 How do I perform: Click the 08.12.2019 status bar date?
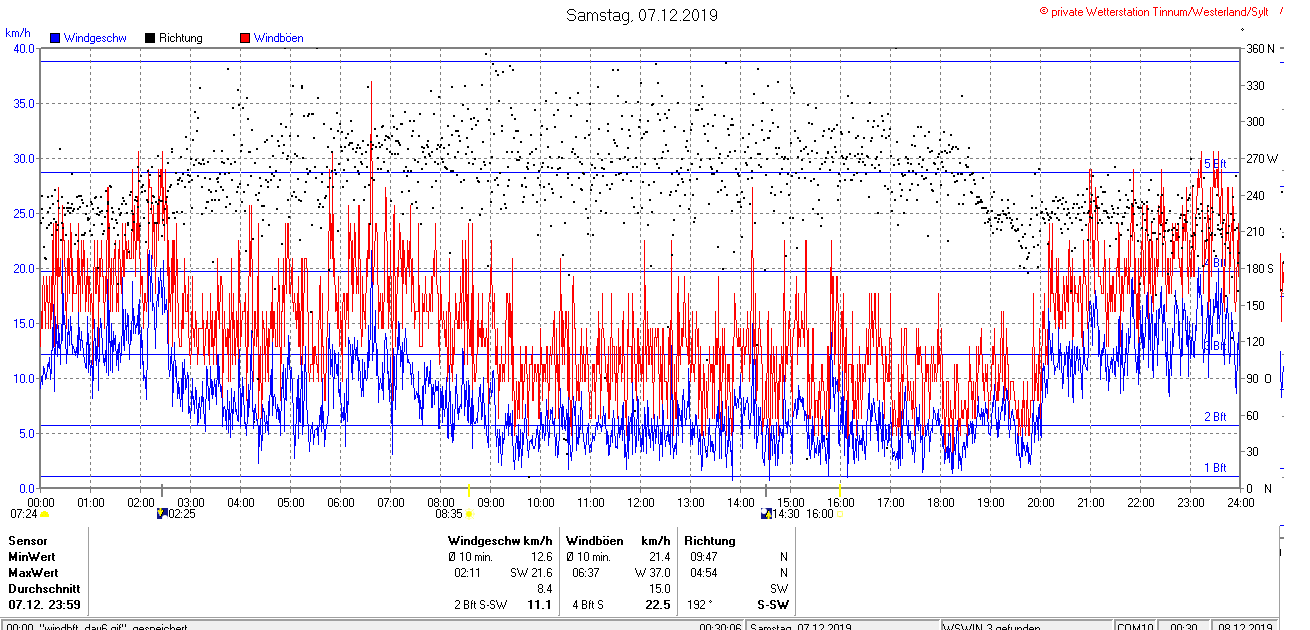(x=1246, y=626)
